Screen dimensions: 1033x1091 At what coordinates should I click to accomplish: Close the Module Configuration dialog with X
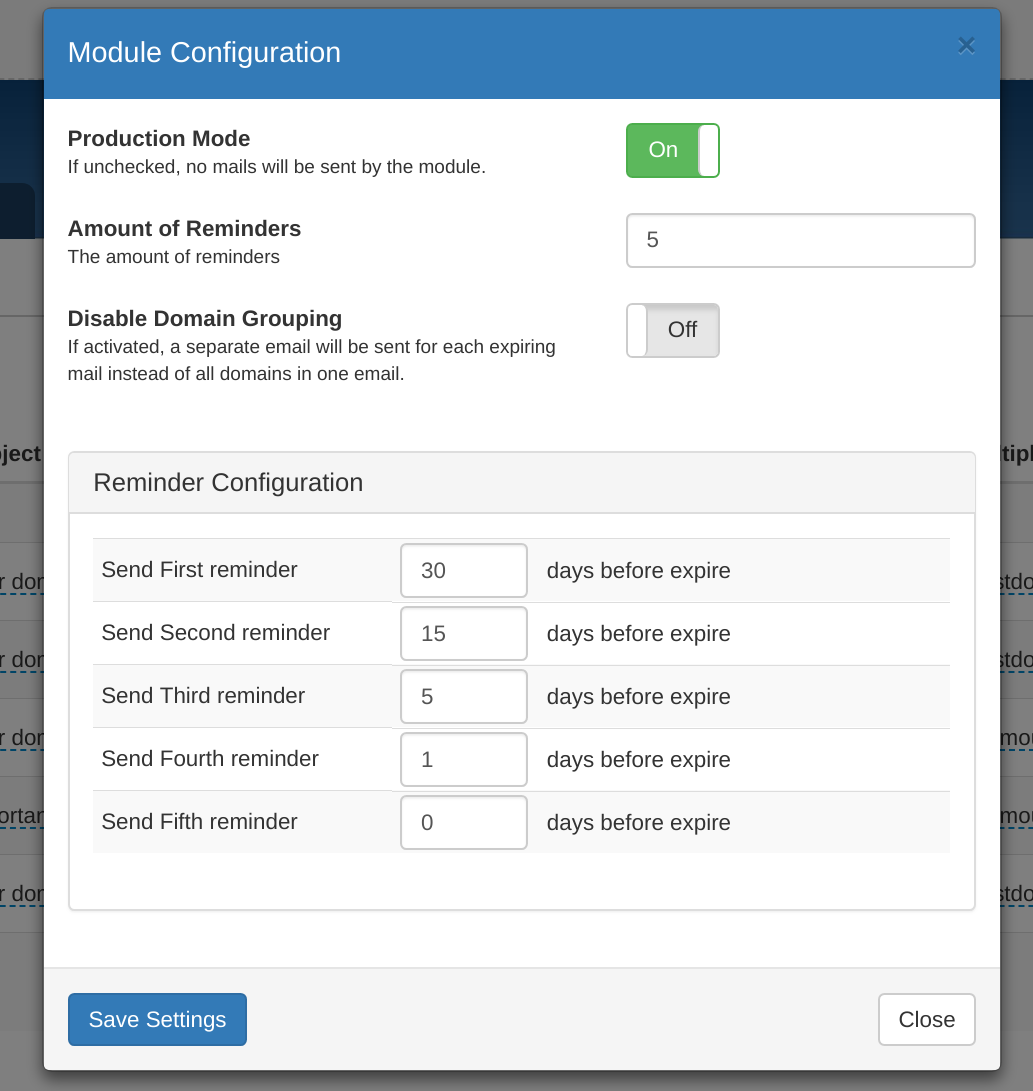[x=966, y=46]
